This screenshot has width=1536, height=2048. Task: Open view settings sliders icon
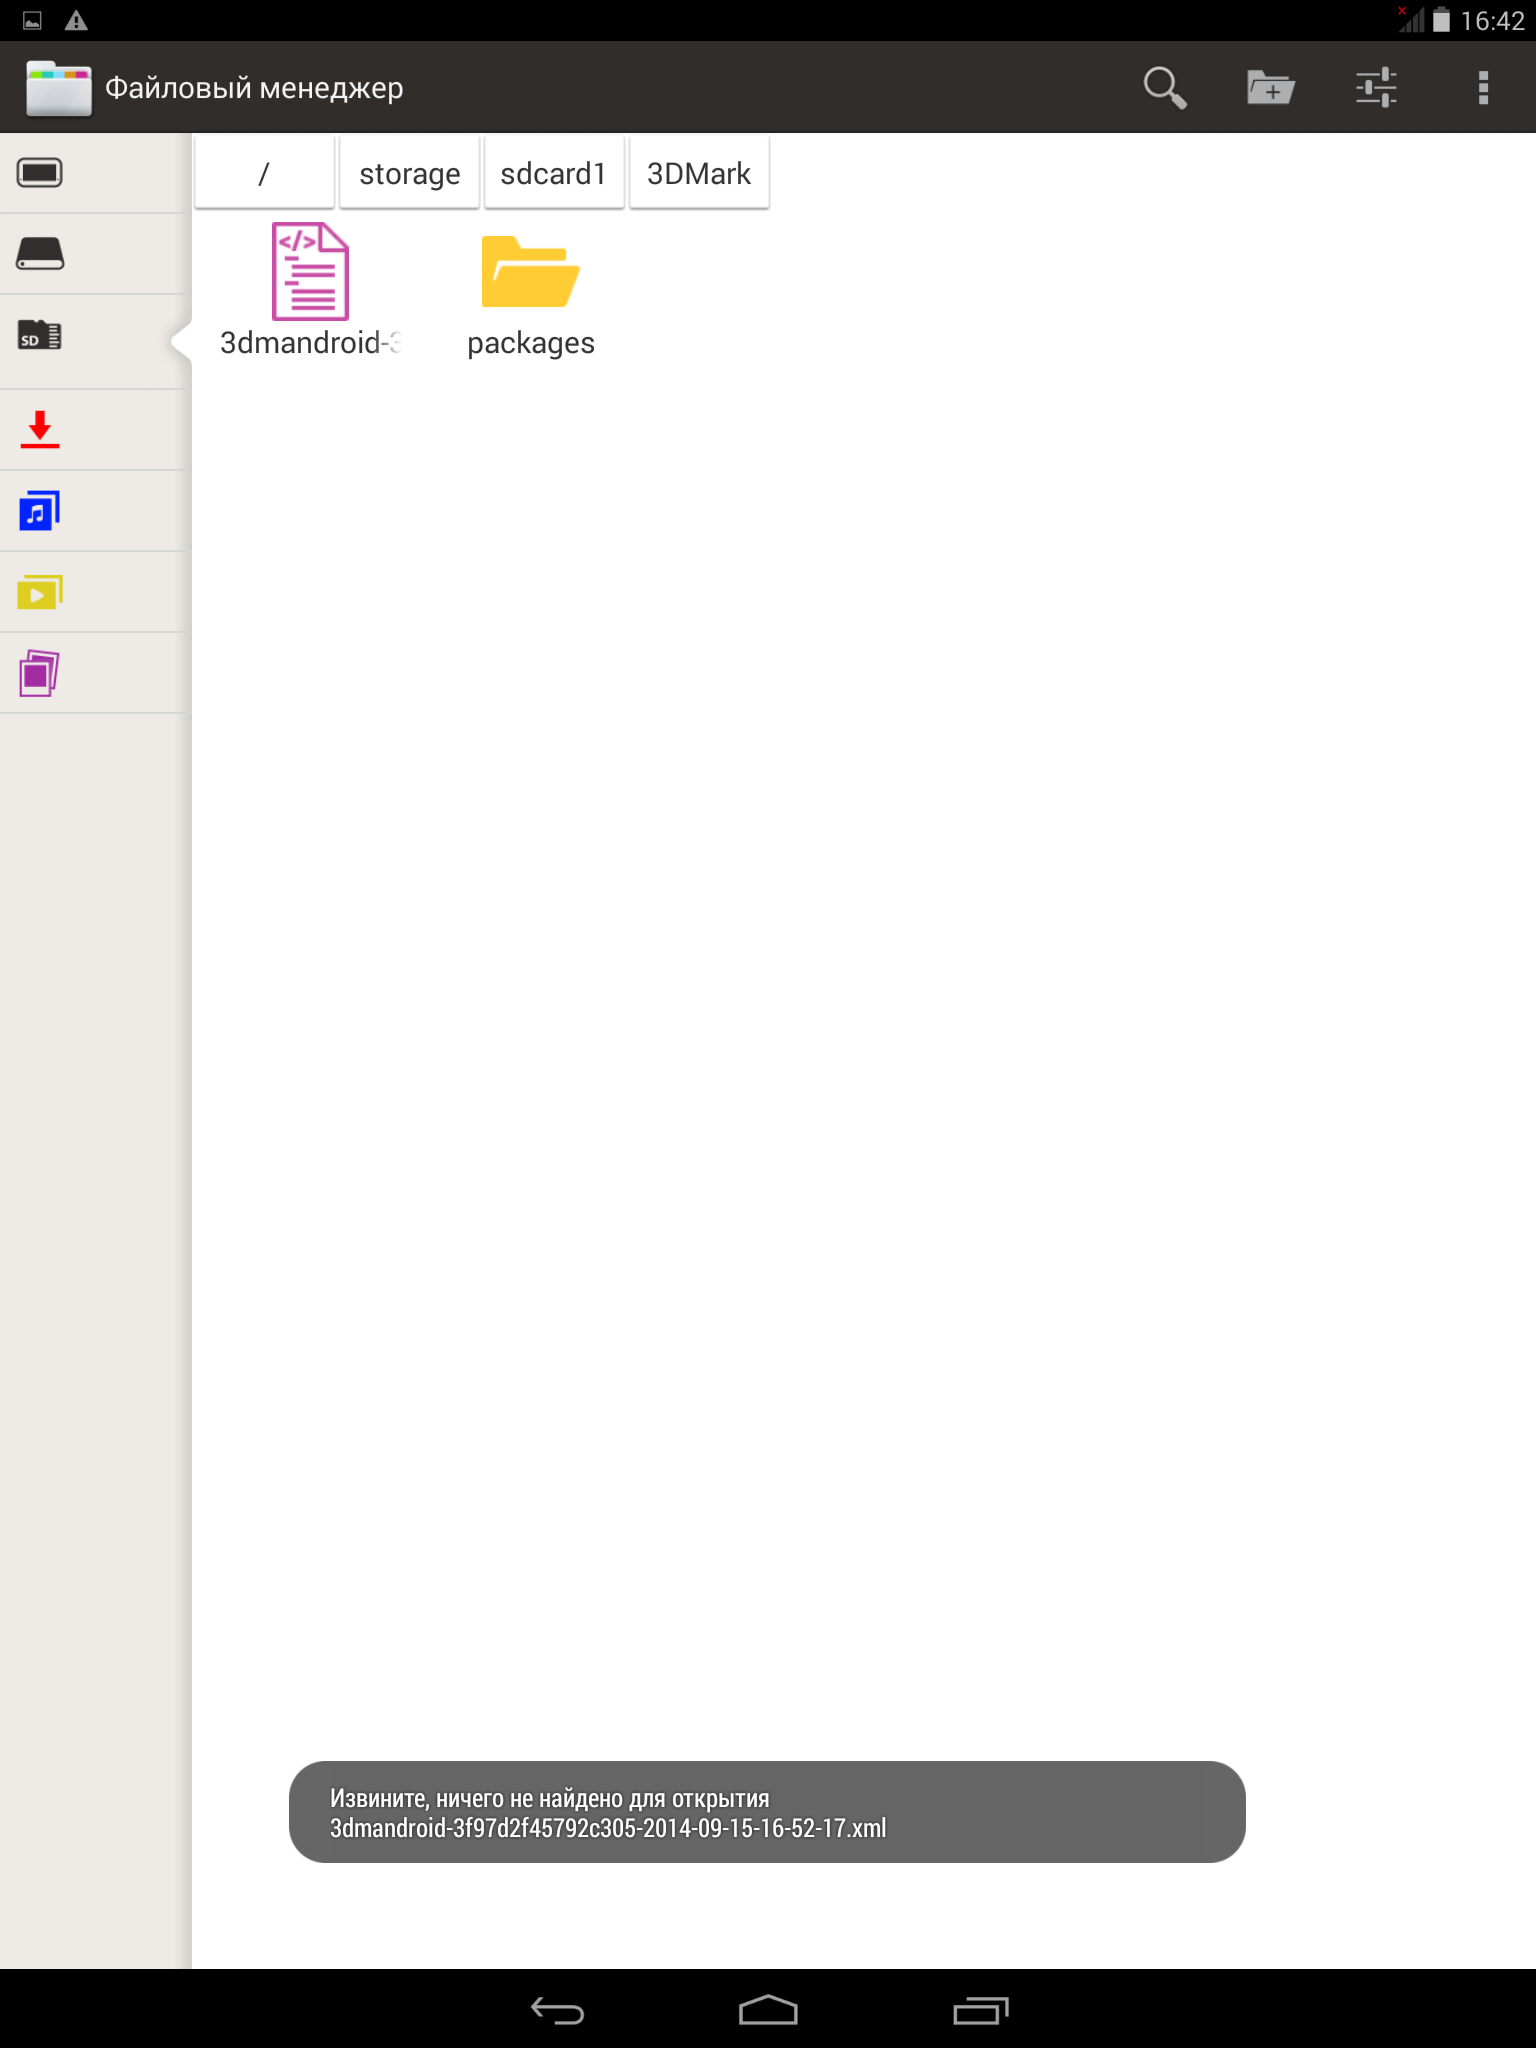tap(1376, 88)
